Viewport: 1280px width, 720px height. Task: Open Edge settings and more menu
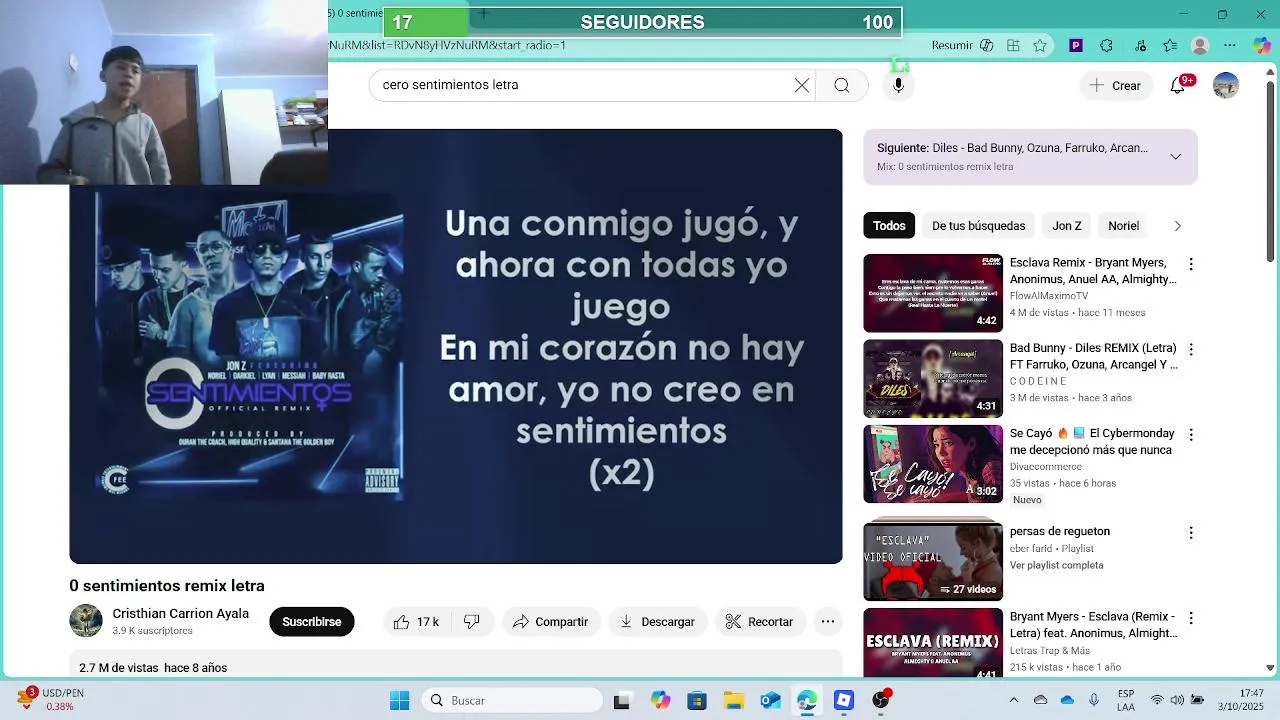(x=1230, y=45)
